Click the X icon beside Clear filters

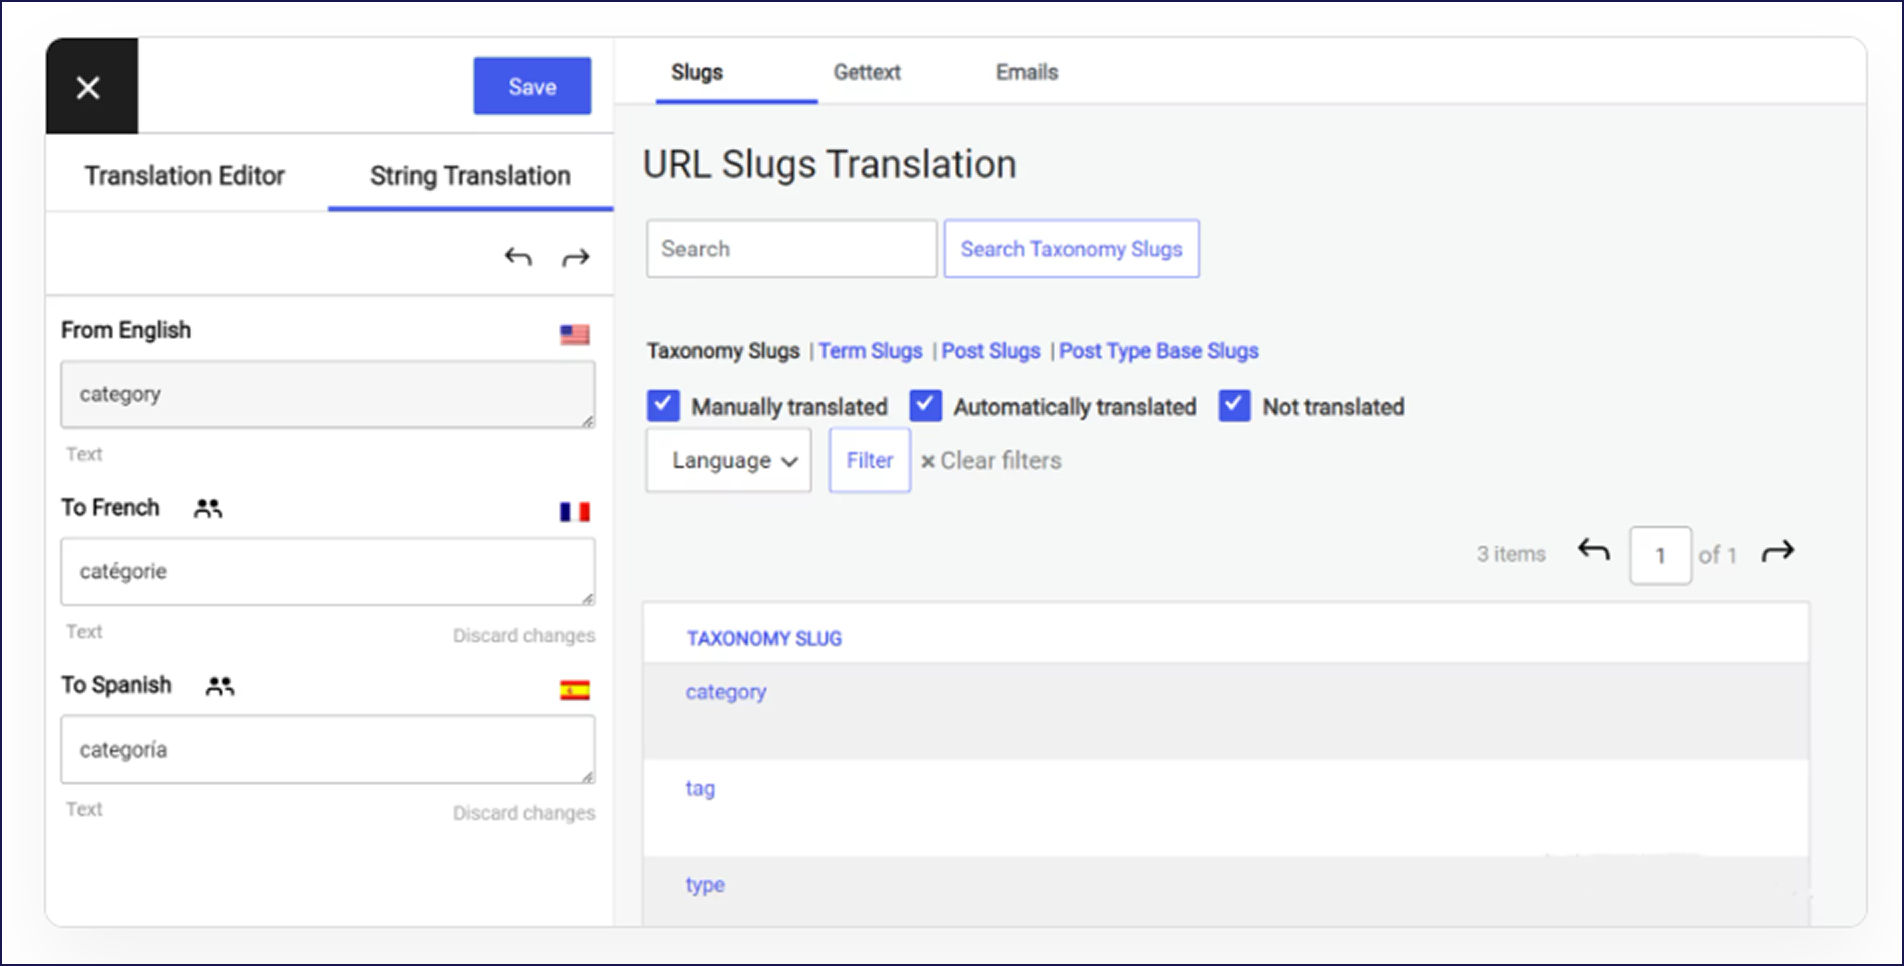click(x=927, y=461)
